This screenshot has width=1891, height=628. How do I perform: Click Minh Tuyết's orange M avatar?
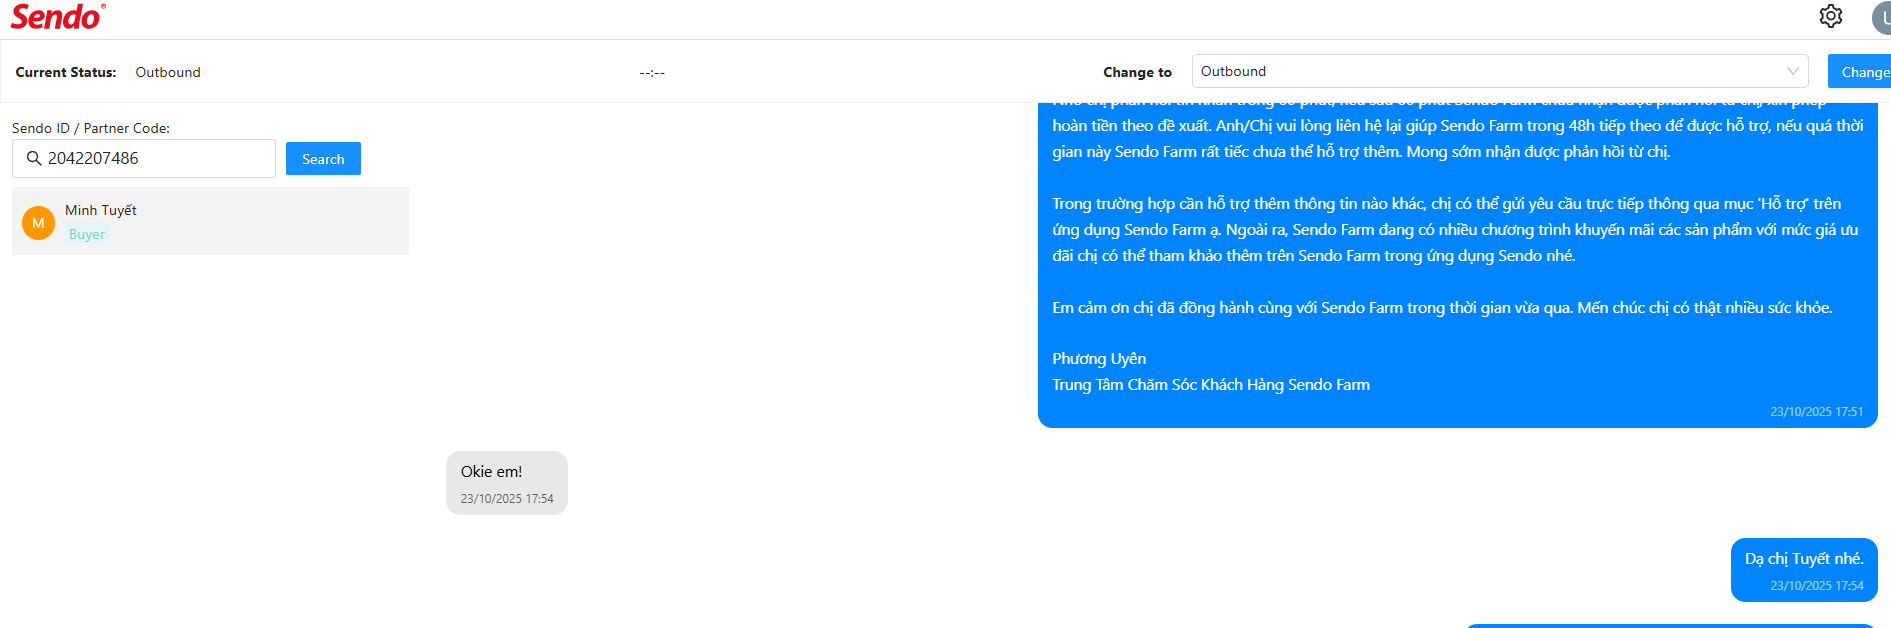click(x=38, y=223)
